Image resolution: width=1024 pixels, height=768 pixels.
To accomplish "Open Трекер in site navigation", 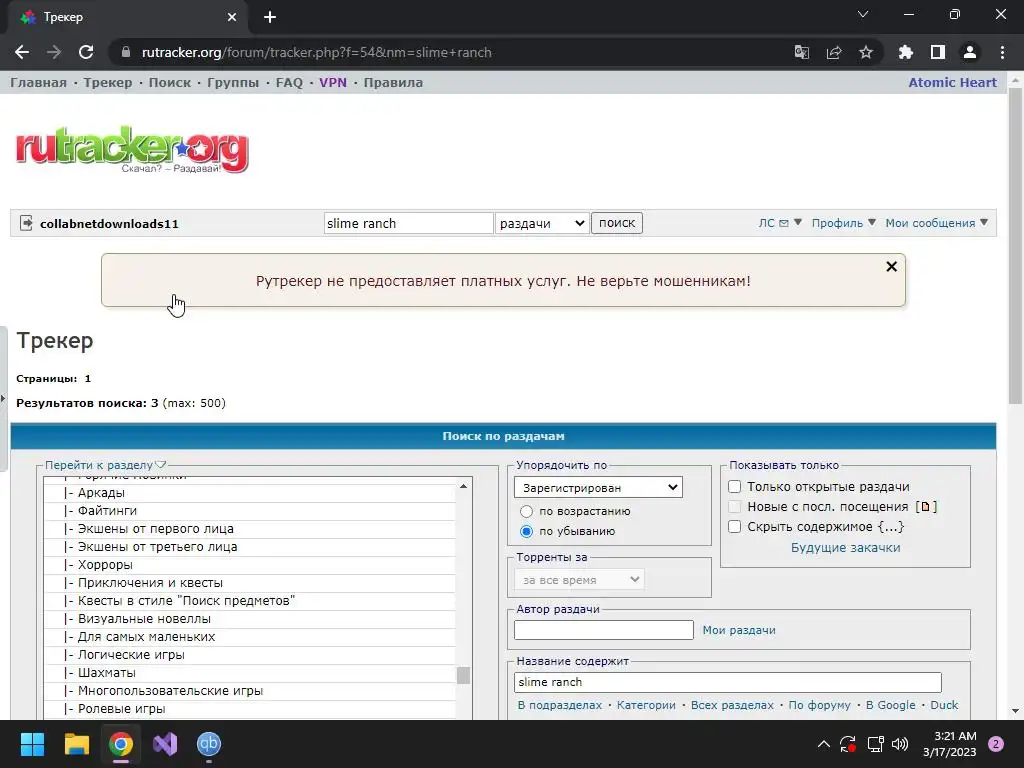I will point(108,82).
